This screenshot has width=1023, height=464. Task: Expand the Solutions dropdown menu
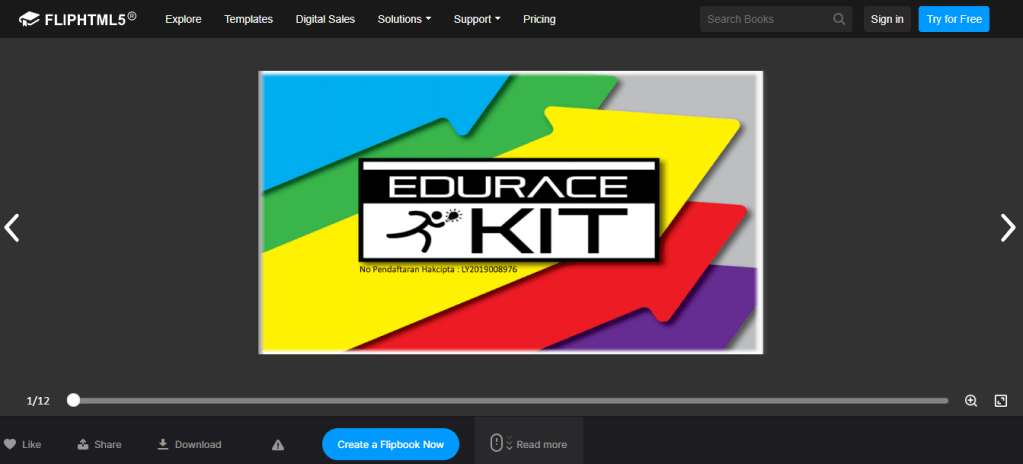pyautogui.click(x=404, y=19)
